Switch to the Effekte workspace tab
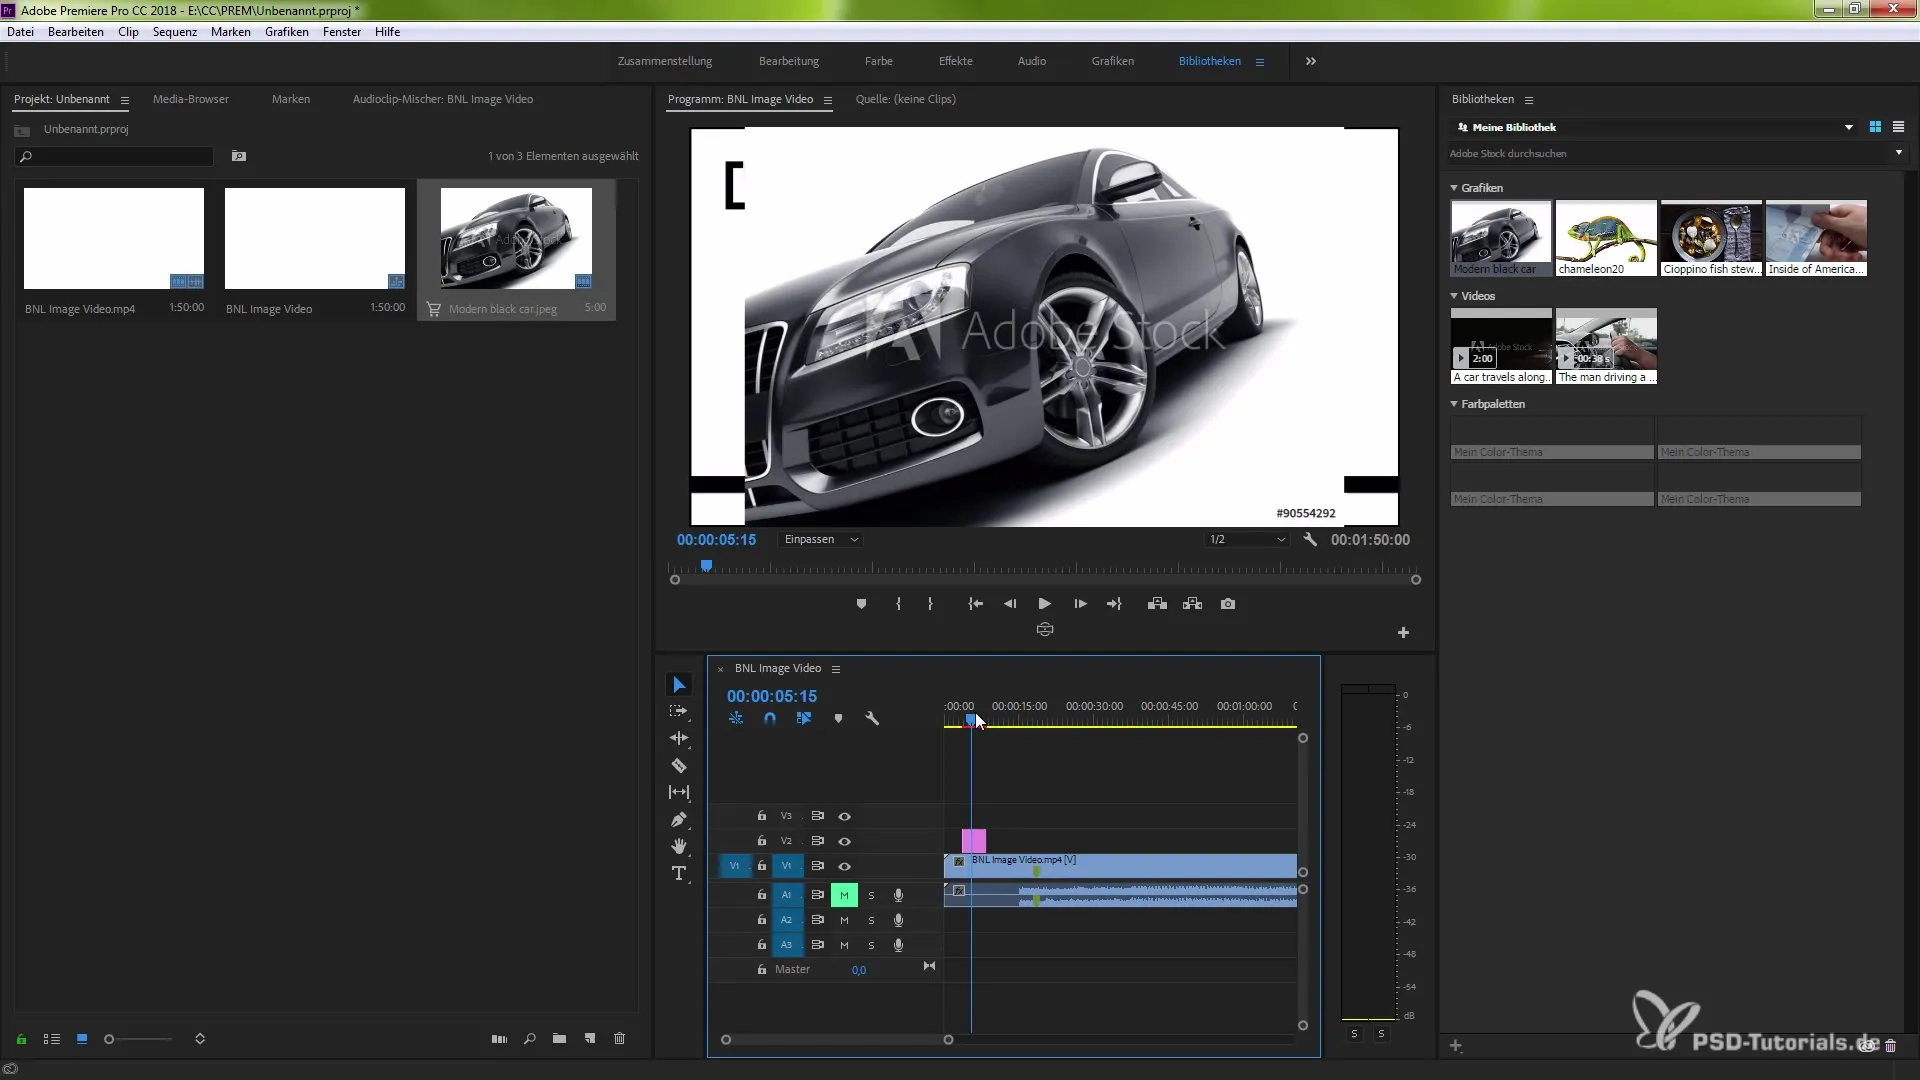 click(955, 61)
